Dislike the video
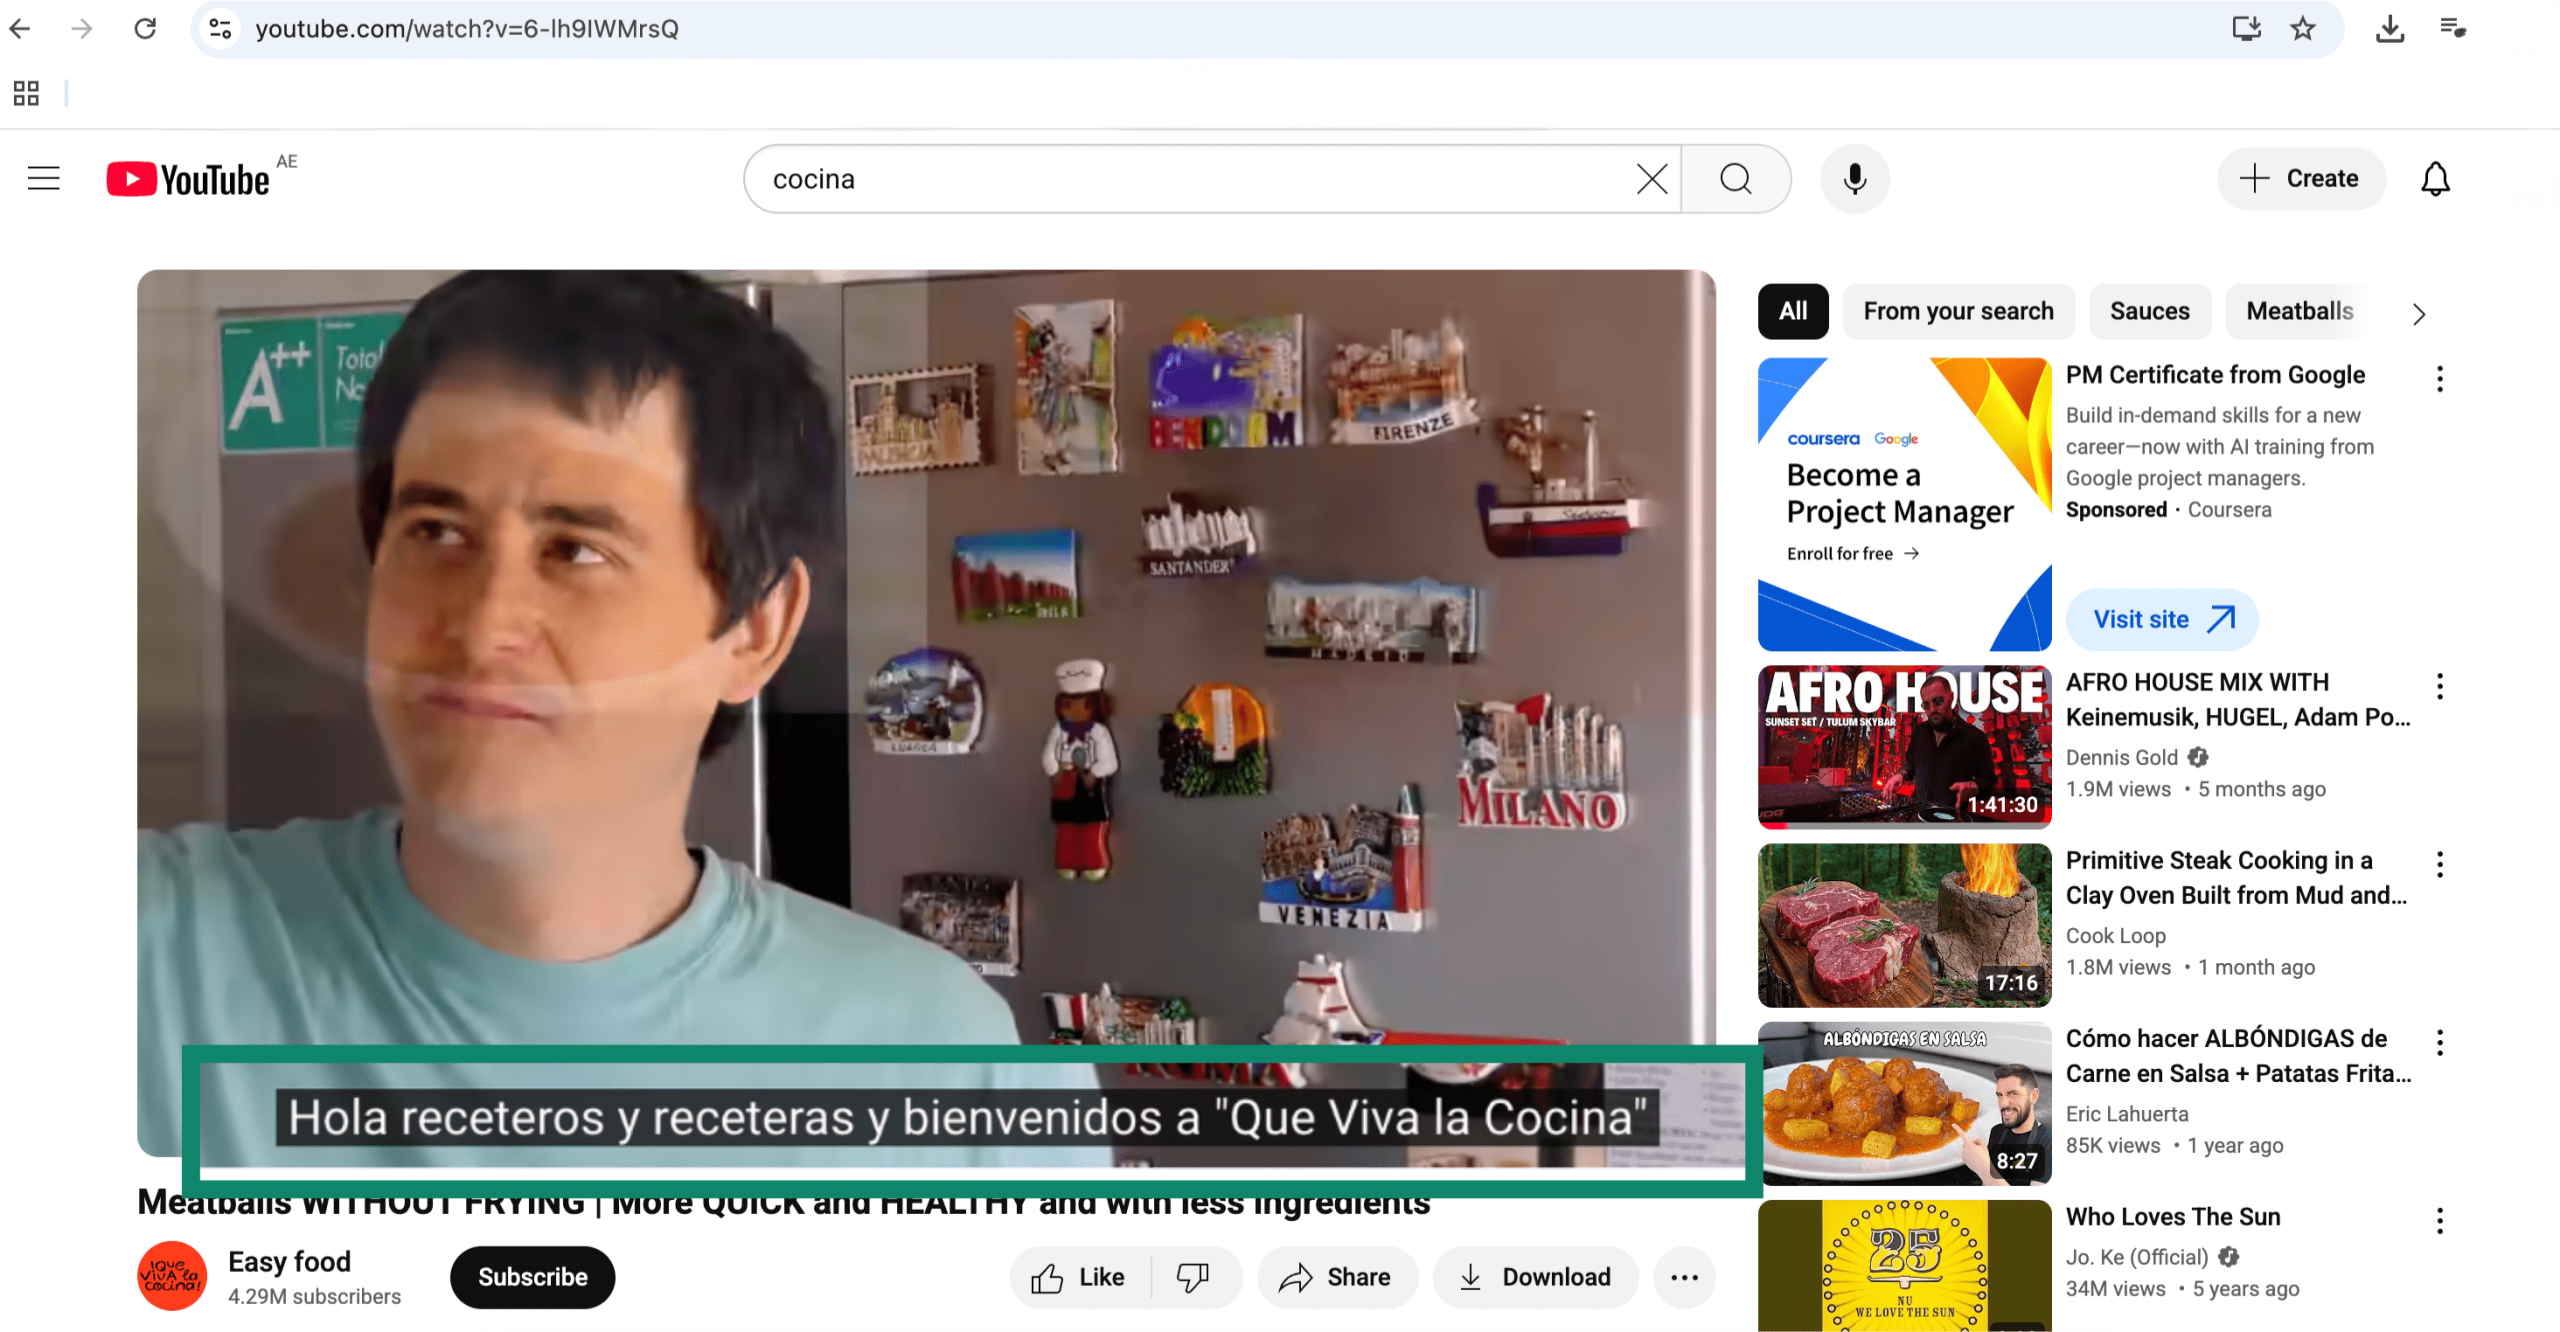This screenshot has height=1332, width=2560. click(1194, 1276)
